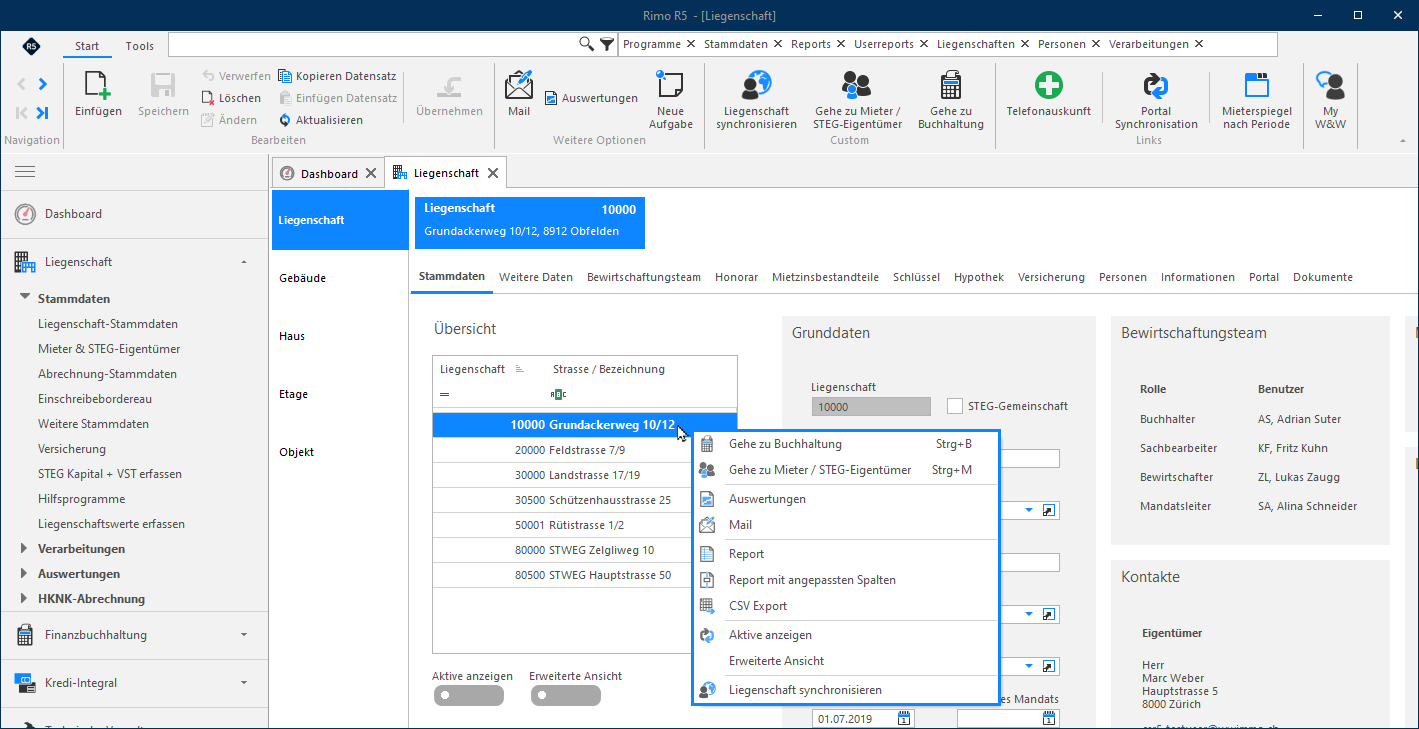Image resolution: width=1419 pixels, height=729 pixels.
Task: Expand the Auswertungen tree node
Action: pos(25,573)
